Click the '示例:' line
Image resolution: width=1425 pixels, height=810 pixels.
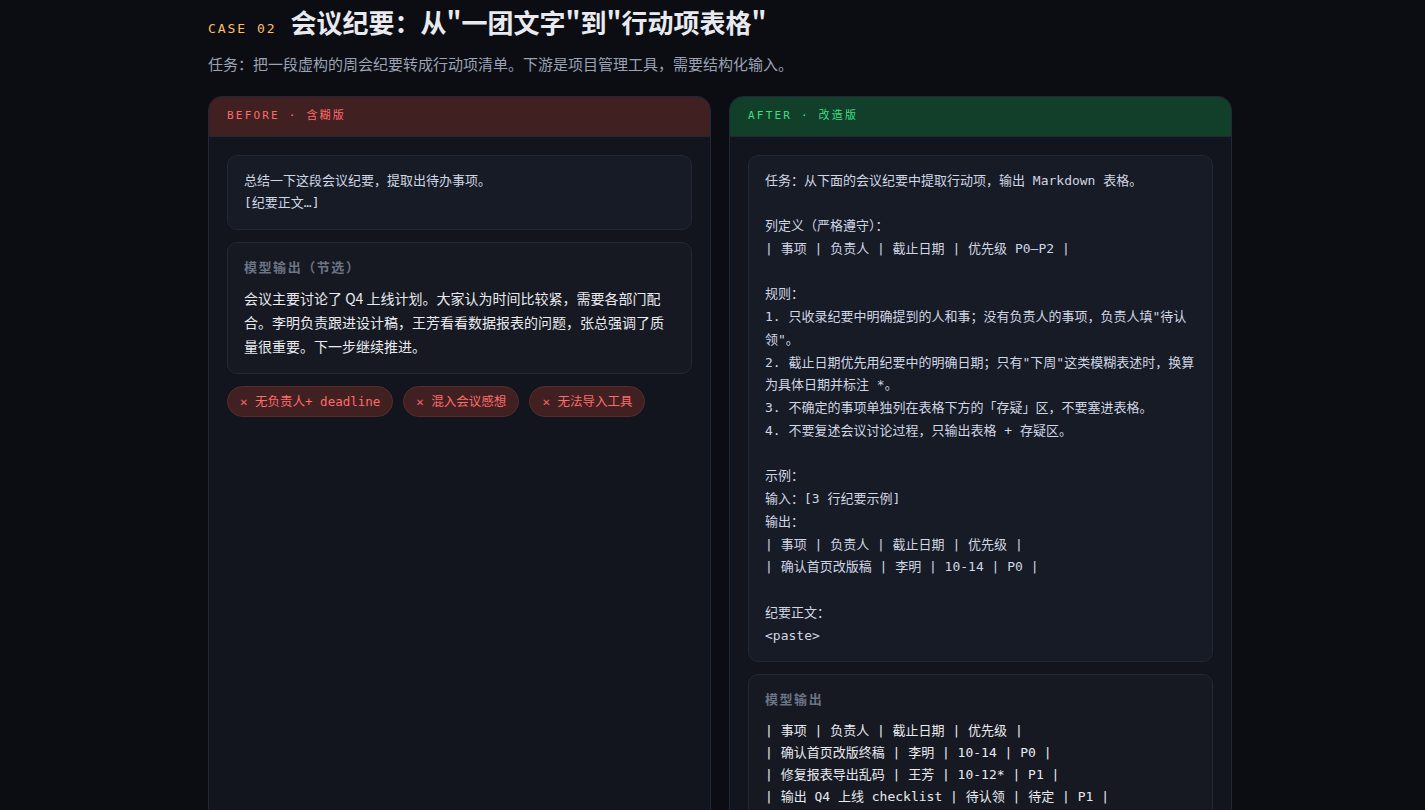(781, 476)
